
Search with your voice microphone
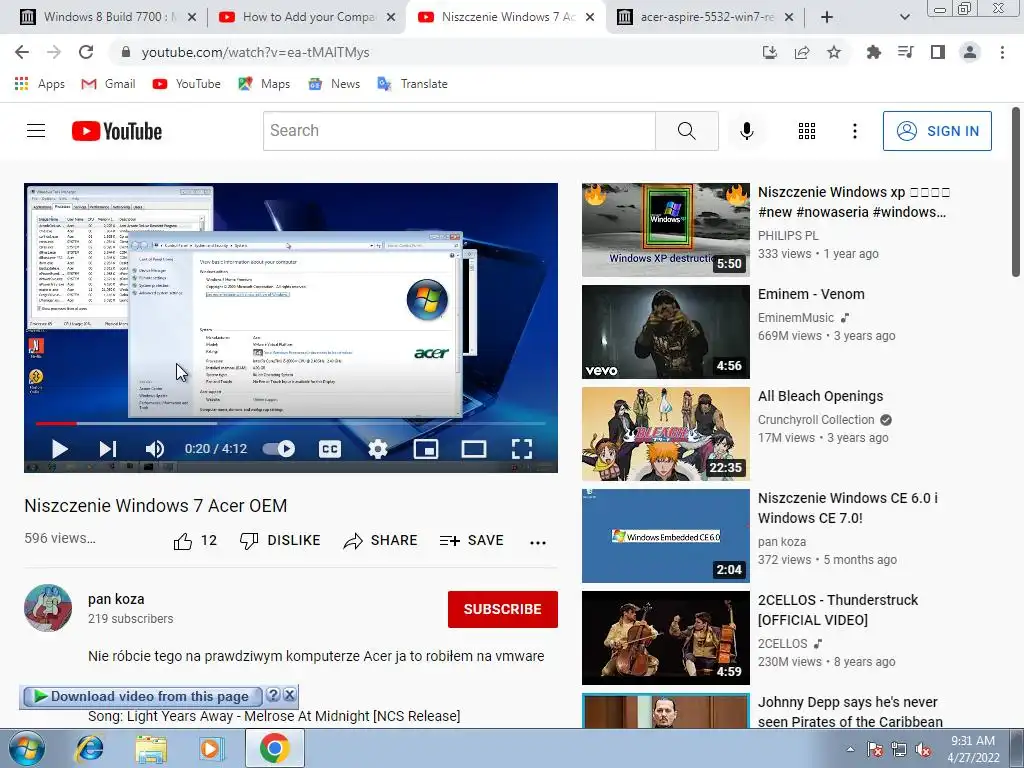(x=746, y=131)
